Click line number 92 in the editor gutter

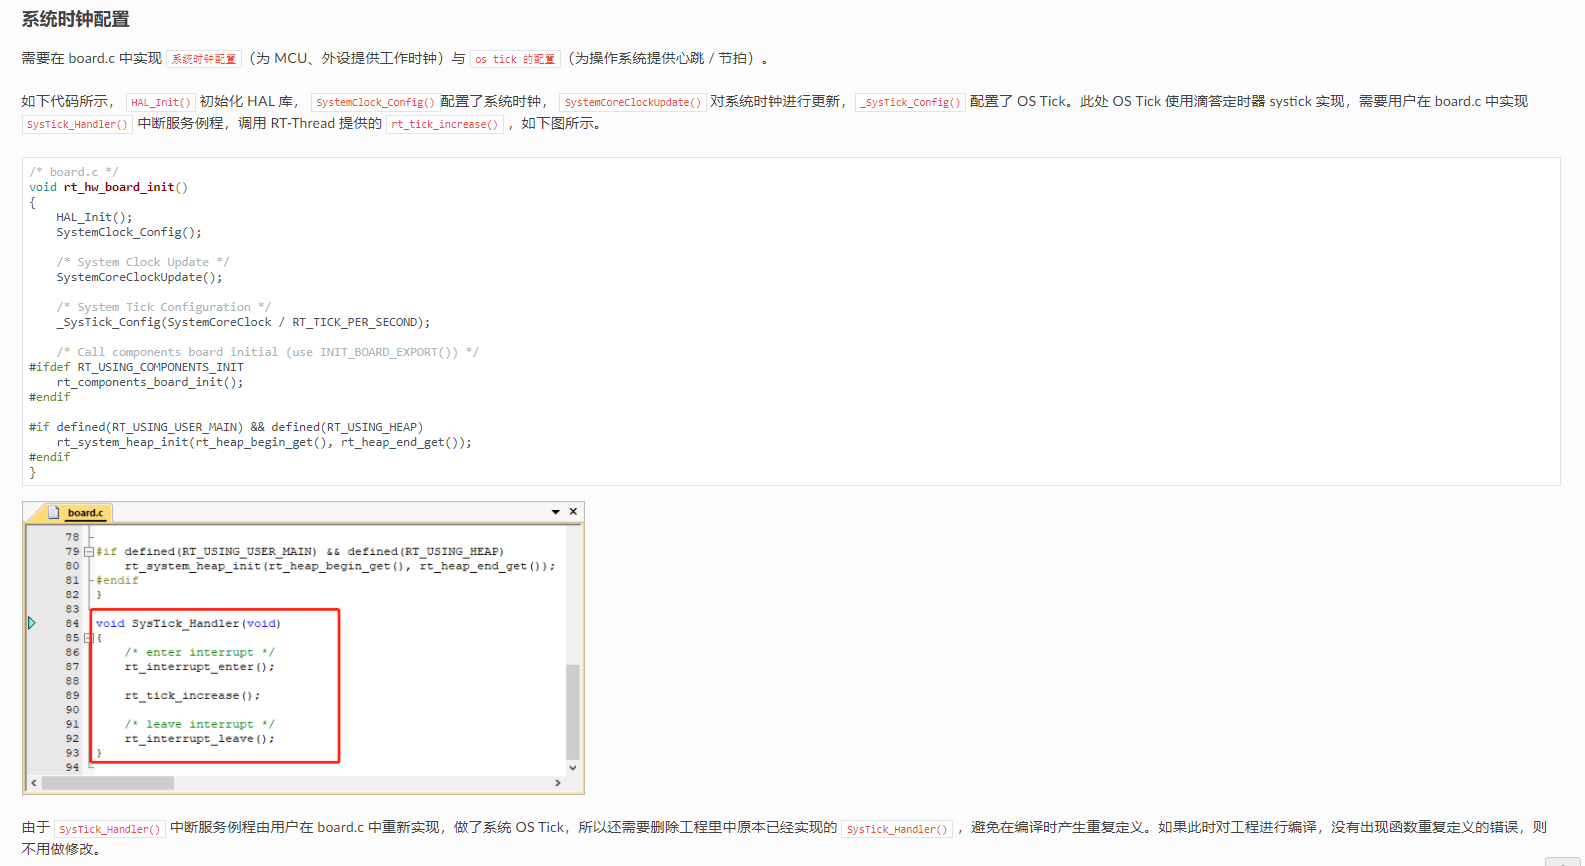click(x=72, y=739)
